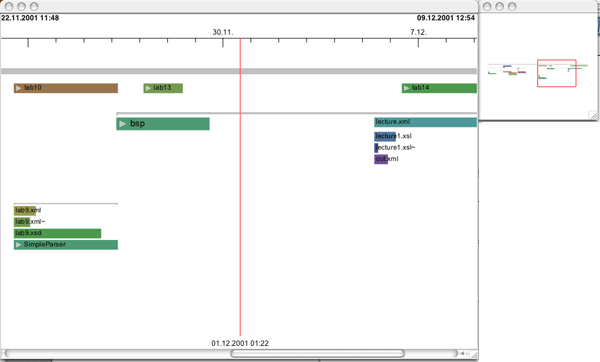Select the lab14 timeline bar
600x362 pixels.
439,88
